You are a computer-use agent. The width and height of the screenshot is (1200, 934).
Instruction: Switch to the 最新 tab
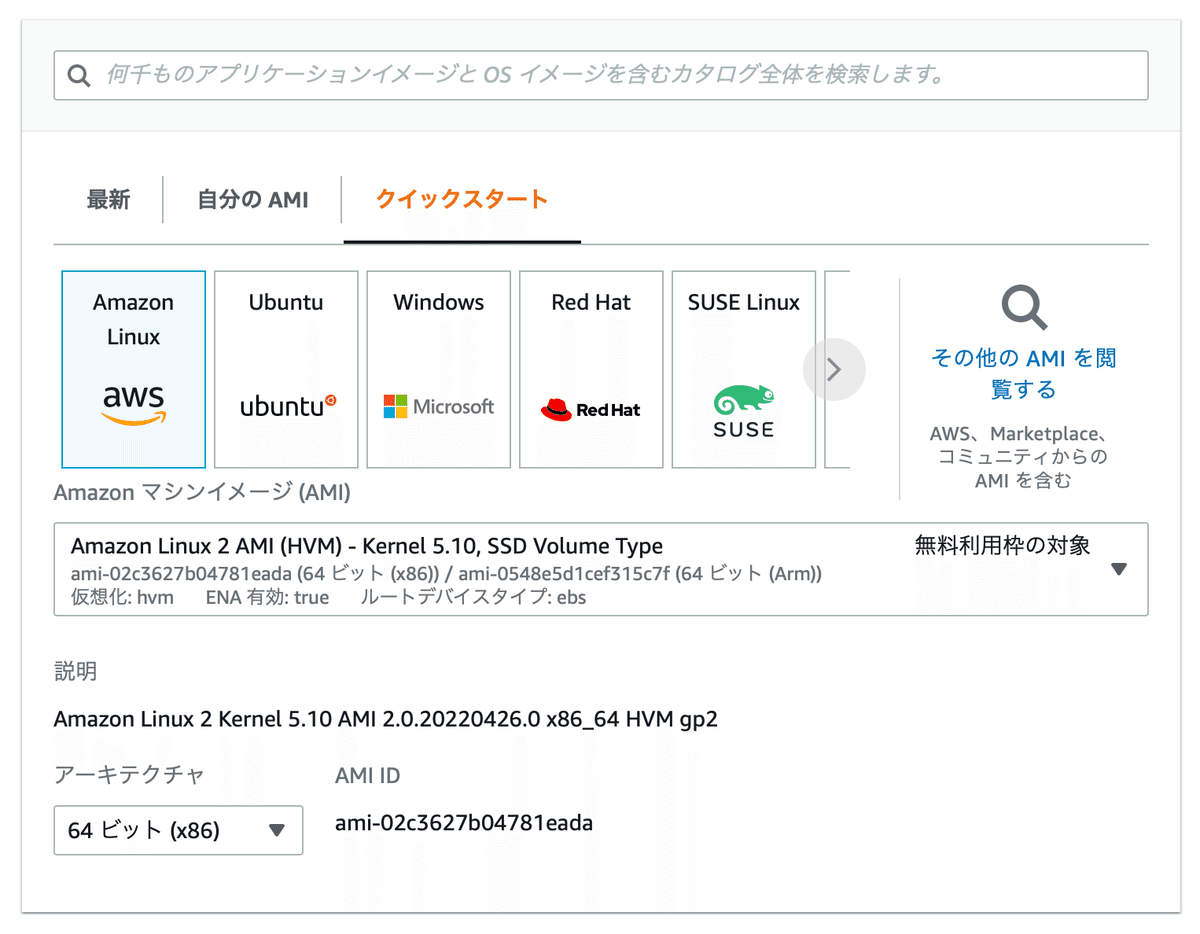pyautogui.click(x=108, y=199)
